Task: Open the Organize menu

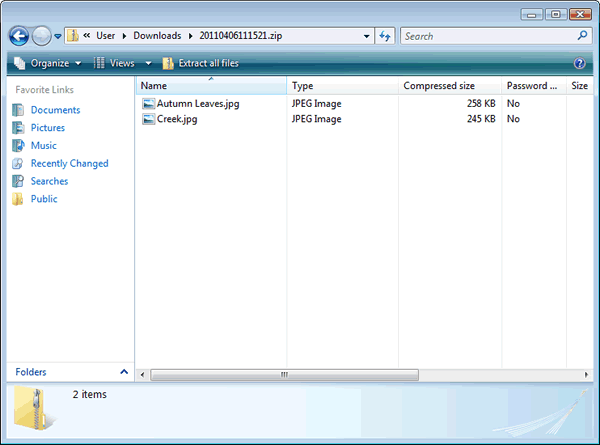Action: click(48, 63)
